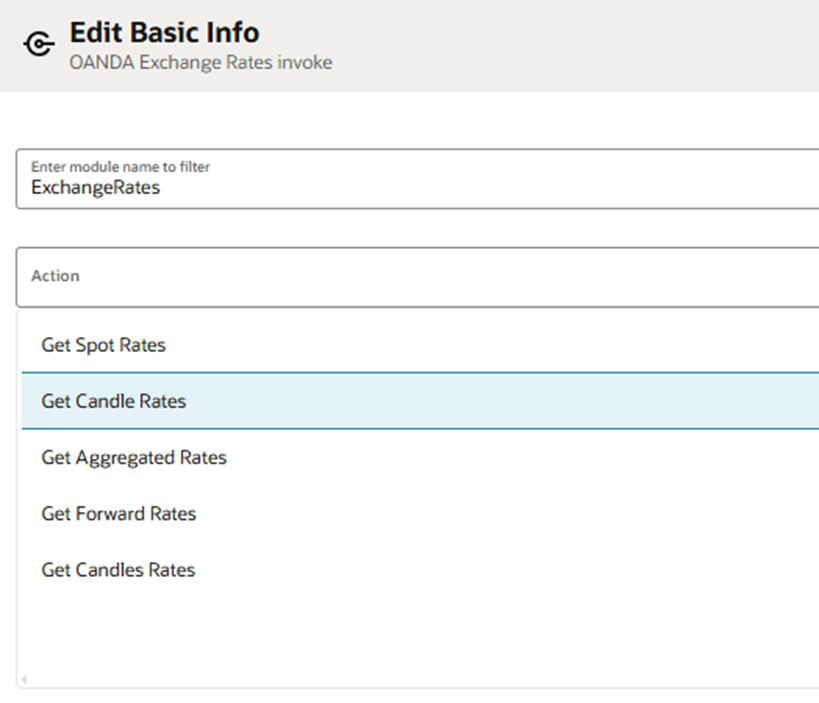The height and width of the screenshot is (703, 819).
Task: Click the OANDA Exchange Rates invoke subtitle
Action: (x=201, y=63)
